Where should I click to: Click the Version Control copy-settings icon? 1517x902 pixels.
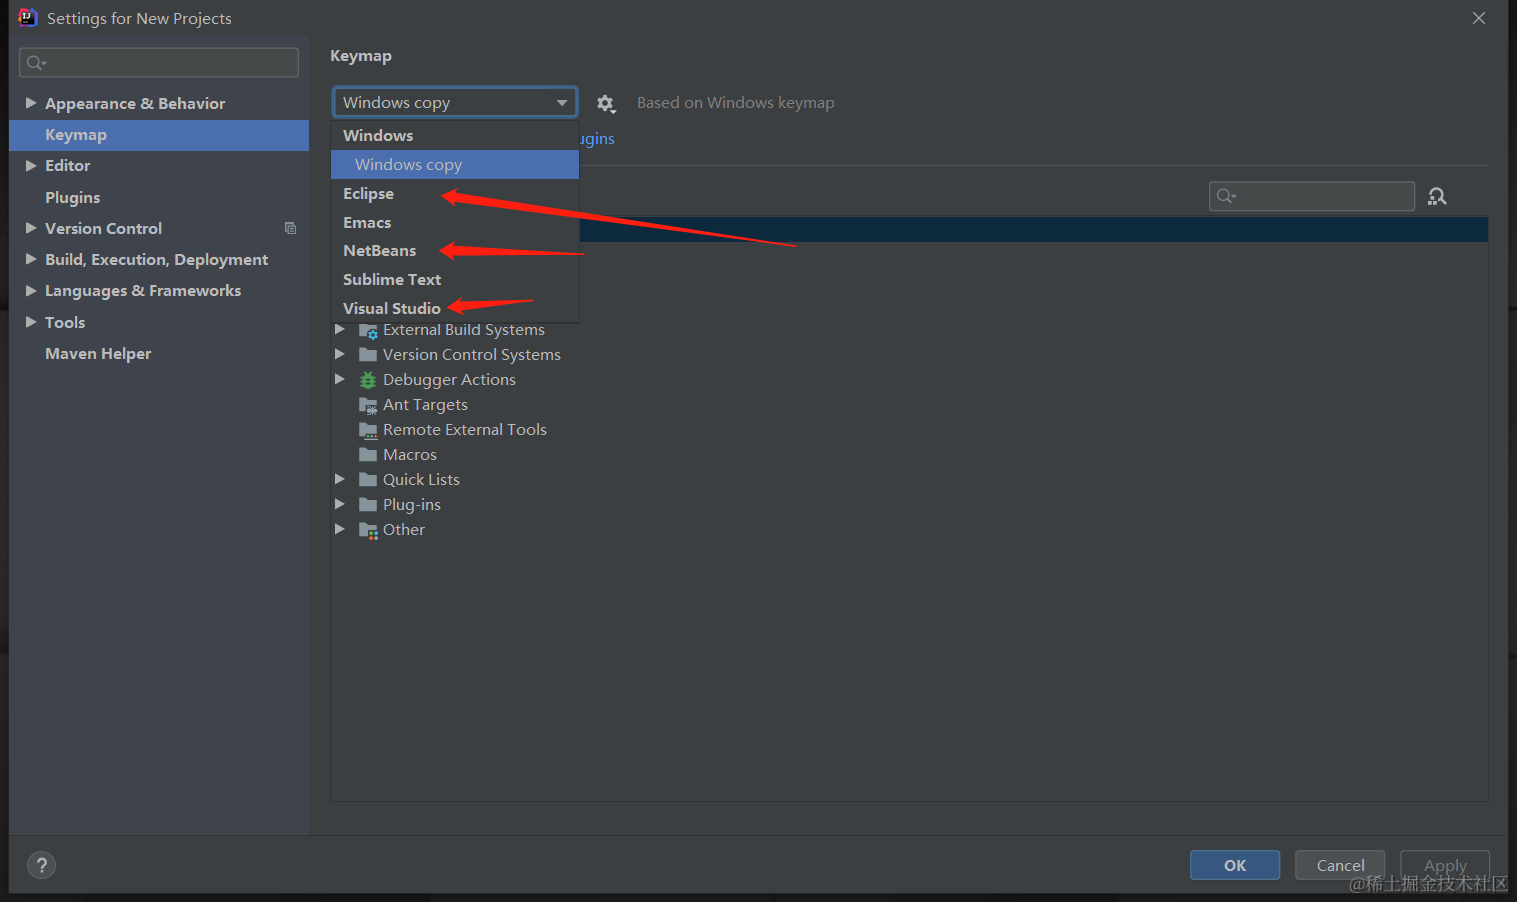[290, 228]
